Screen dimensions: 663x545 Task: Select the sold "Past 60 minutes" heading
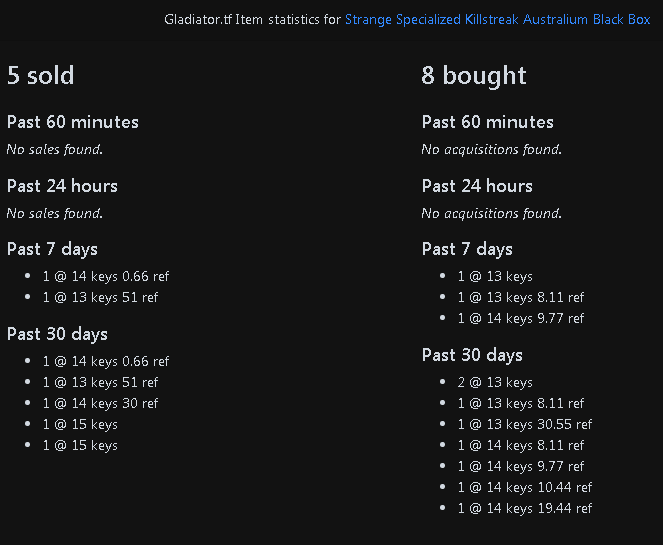[73, 122]
